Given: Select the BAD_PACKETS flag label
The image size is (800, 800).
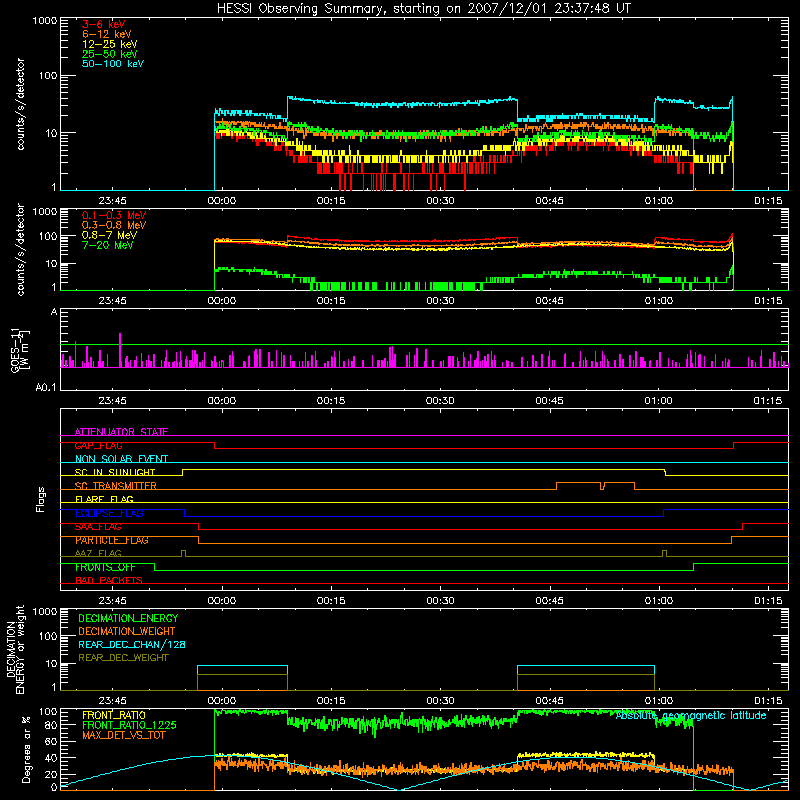Looking at the screenshot, I should pyautogui.click(x=109, y=580).
